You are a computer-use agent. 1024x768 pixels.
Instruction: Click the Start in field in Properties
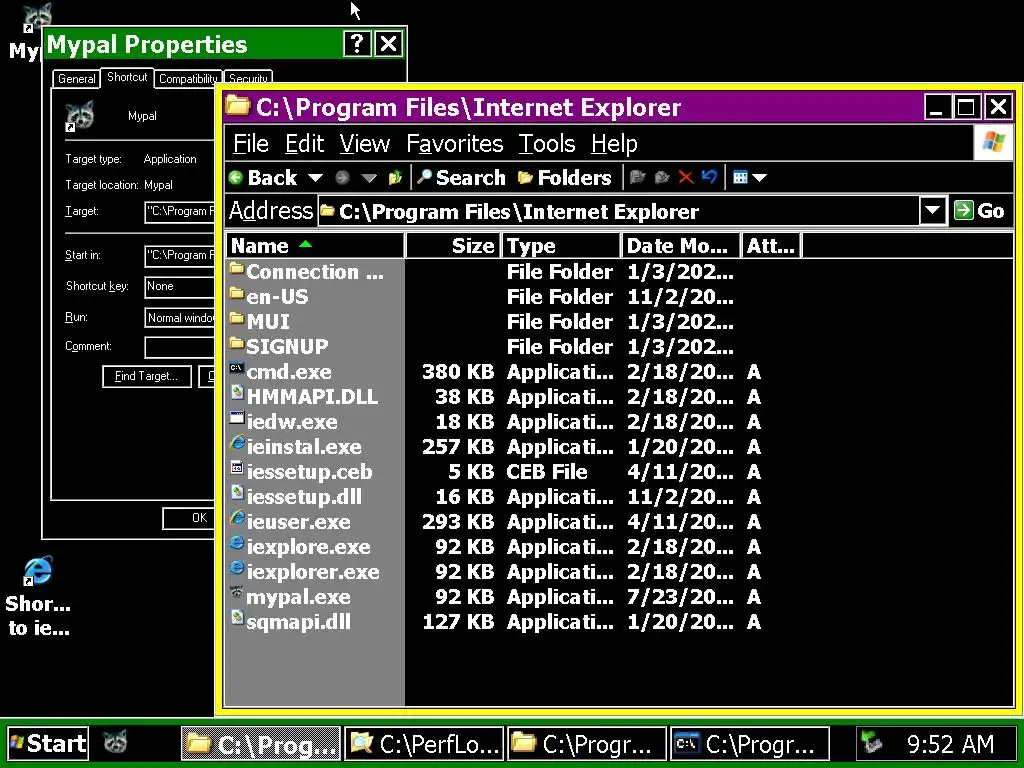click(x=180, y=255)
